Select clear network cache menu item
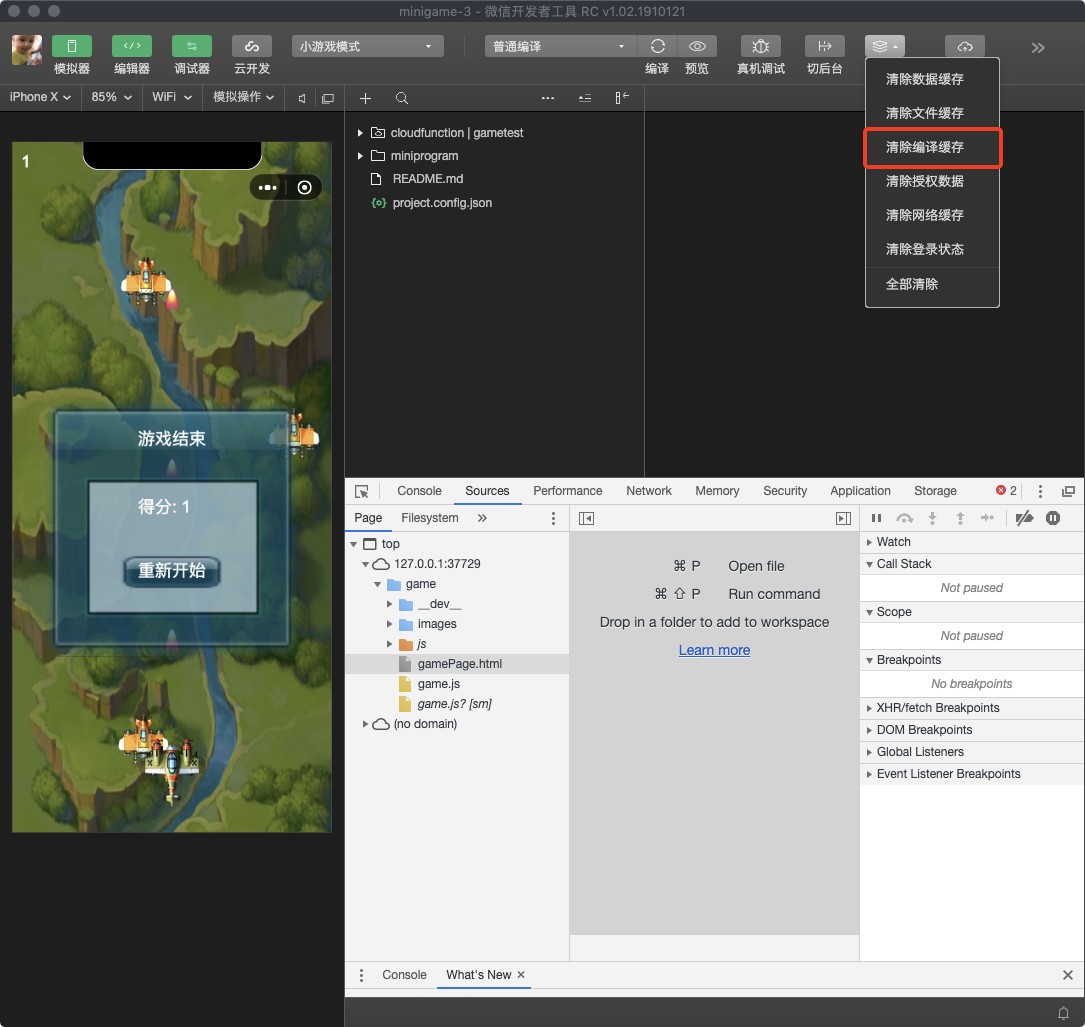1085x1027 pixels. coord(931,215)
